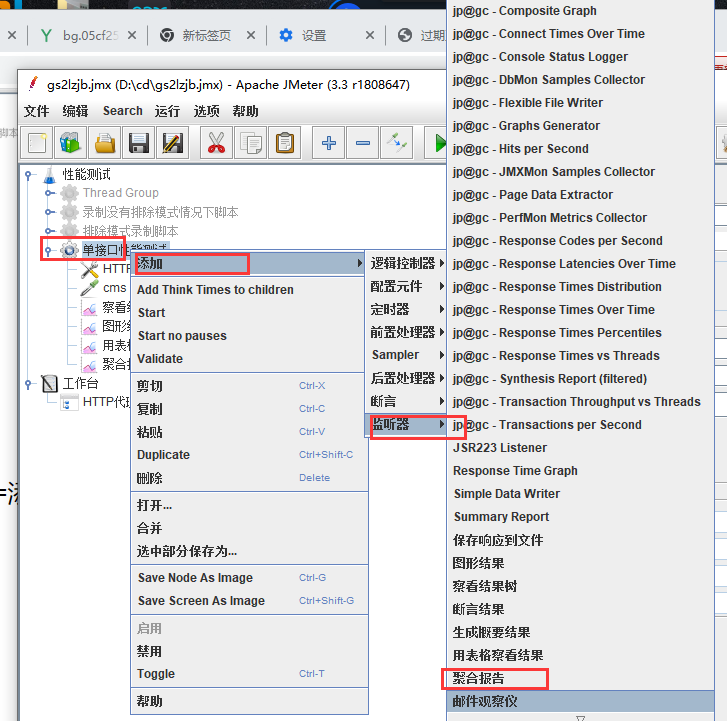Open the 逻辑控制器 submenu

406,263
